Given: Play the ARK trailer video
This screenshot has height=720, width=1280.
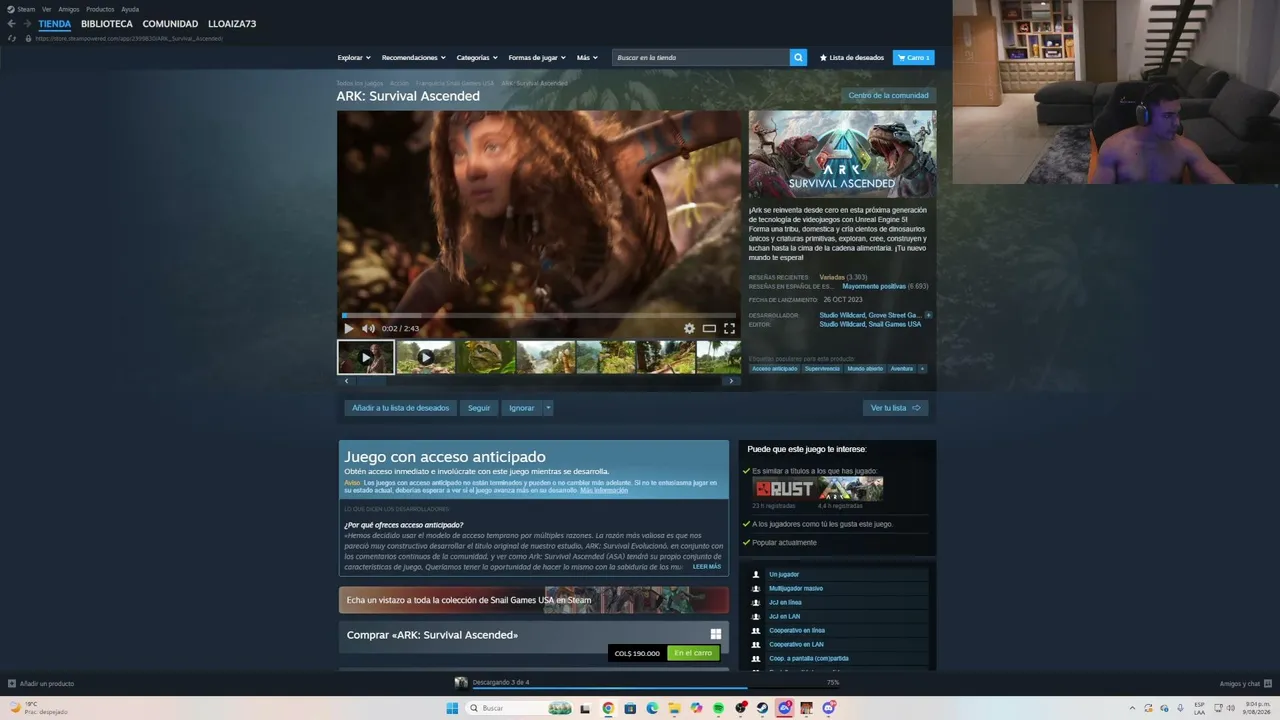Looking at the screenshot, I should [x=349, y=328].
